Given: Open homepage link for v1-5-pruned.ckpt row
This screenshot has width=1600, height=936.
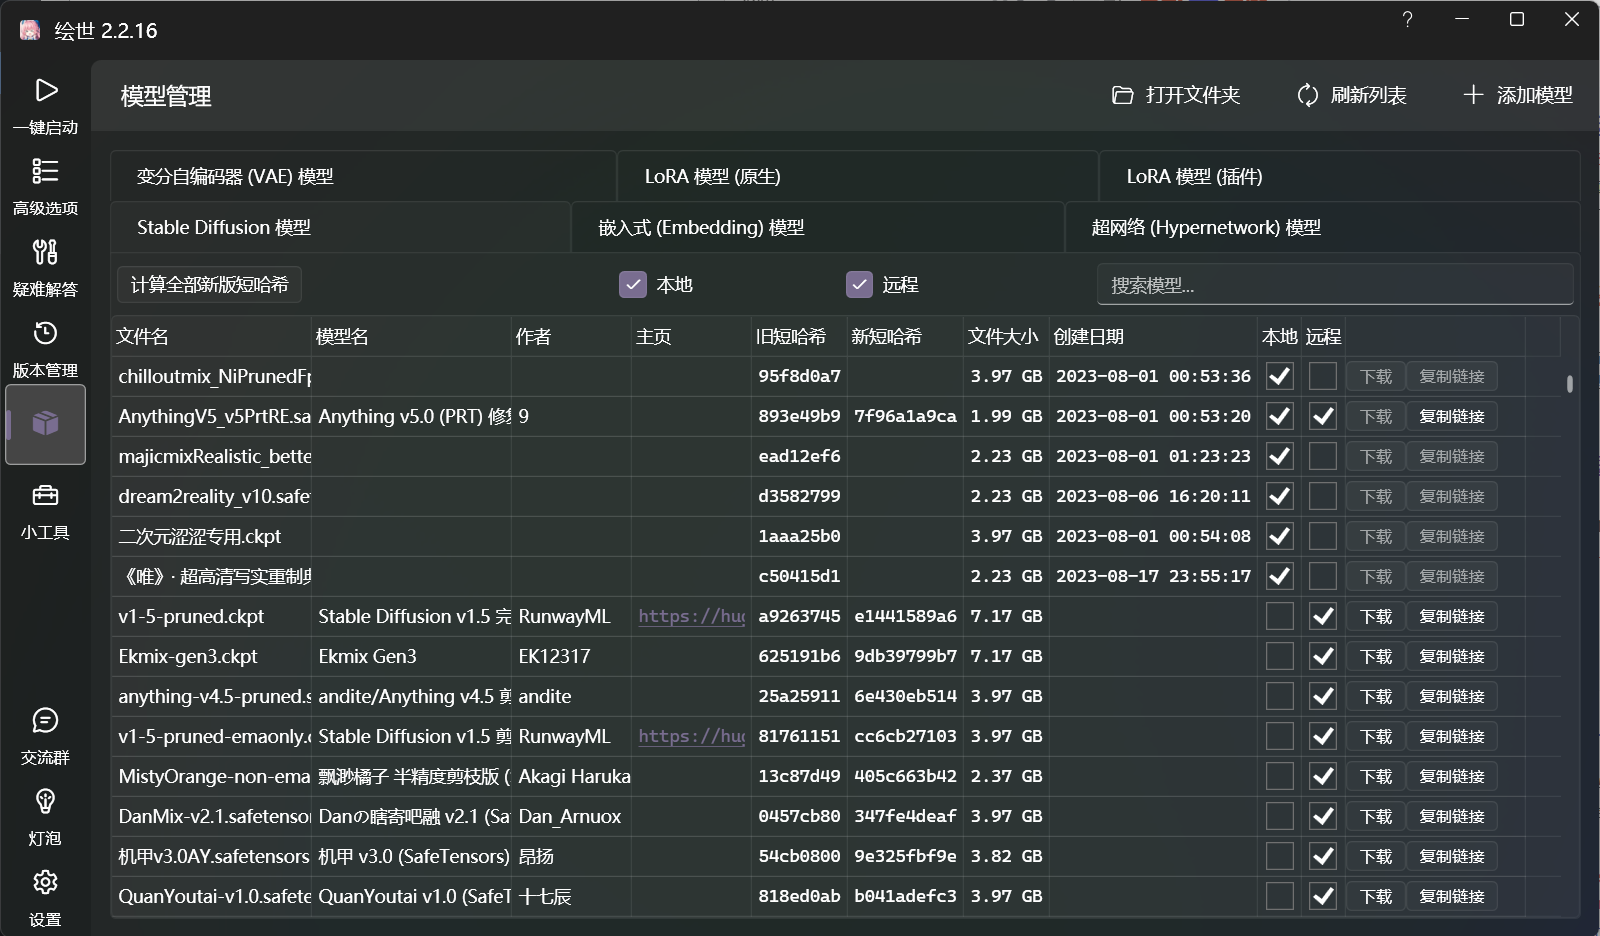Looking at the screenshot, I should click(692, 616).
